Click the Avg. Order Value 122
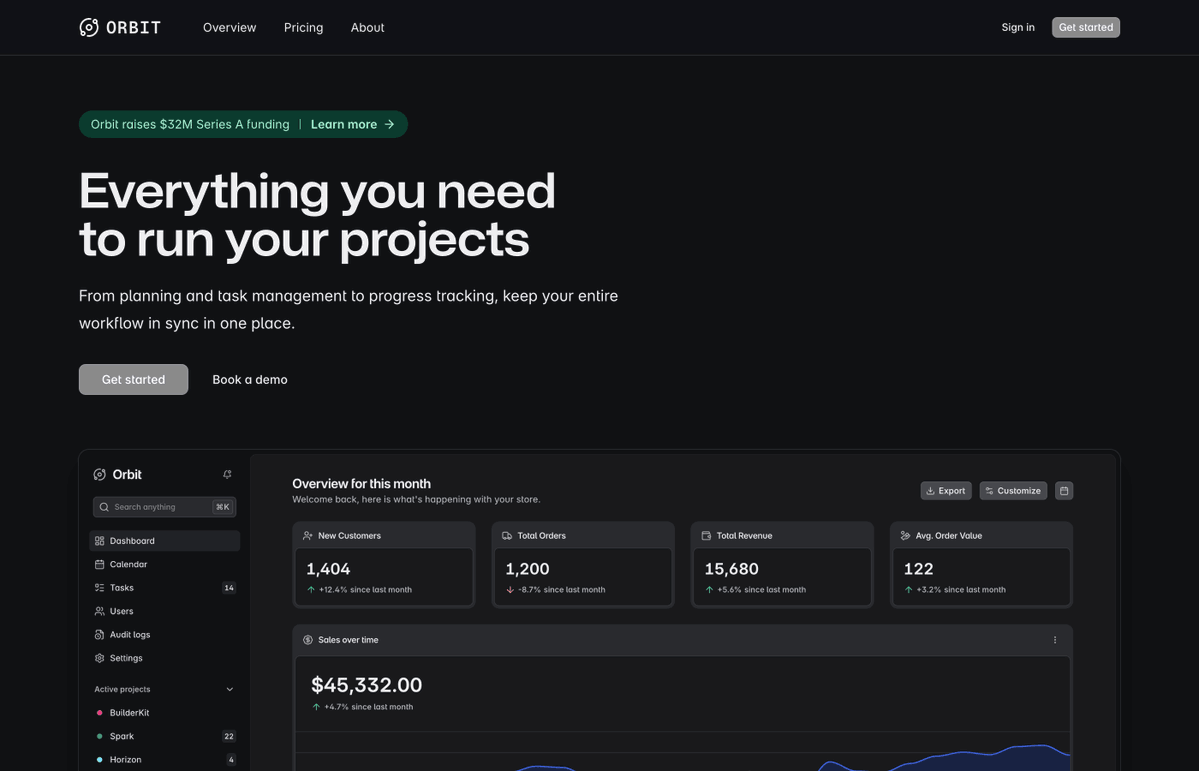 click(x=918, y=569)
